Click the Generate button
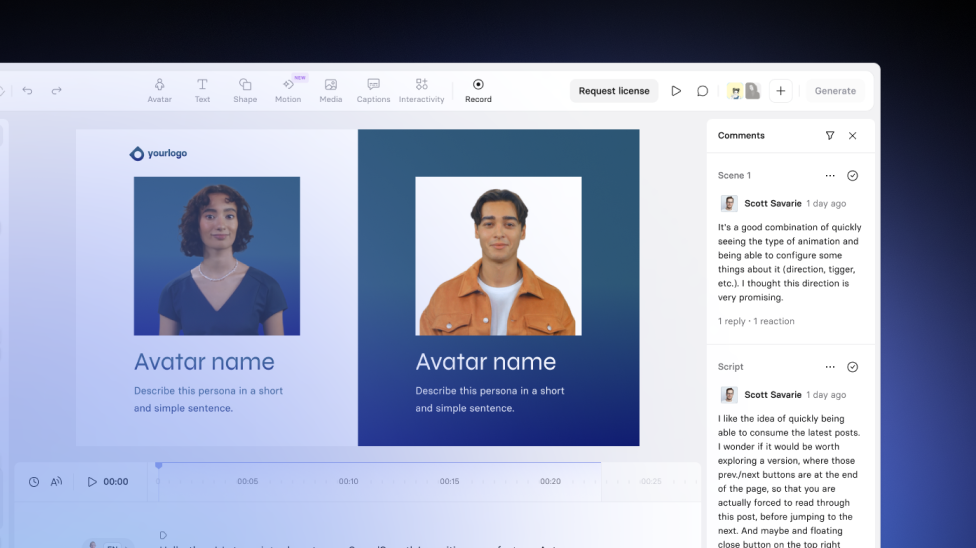Viewport: 976px width, 548px height. pyautogui.click(x=835, y=91)
